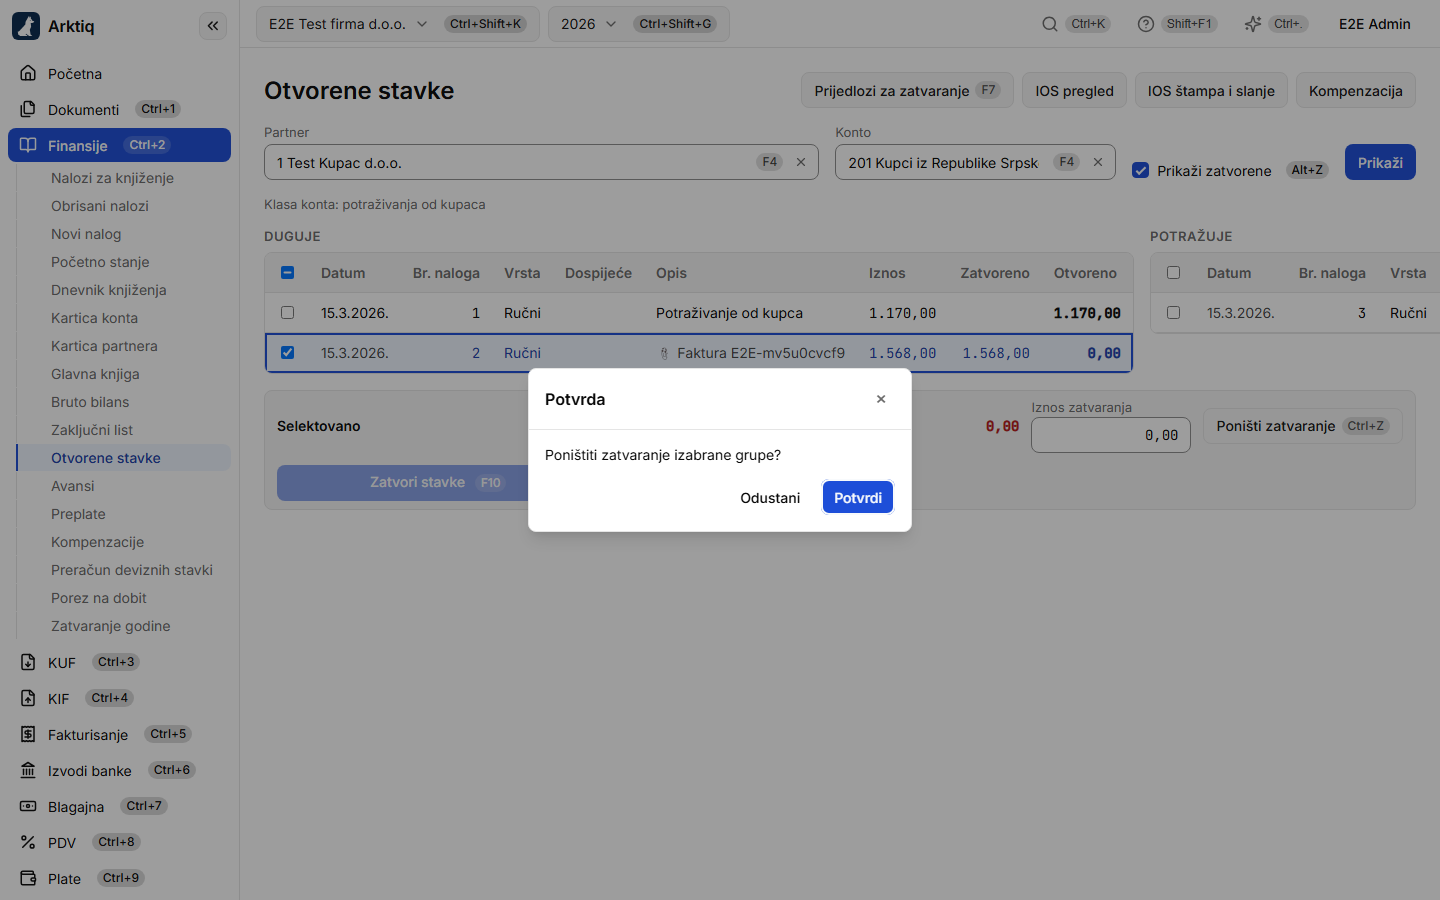Toggle the Prikaži zatvorene checkbox
Viewport: 1440px width, 900px height.
[x=1140, y=170]
